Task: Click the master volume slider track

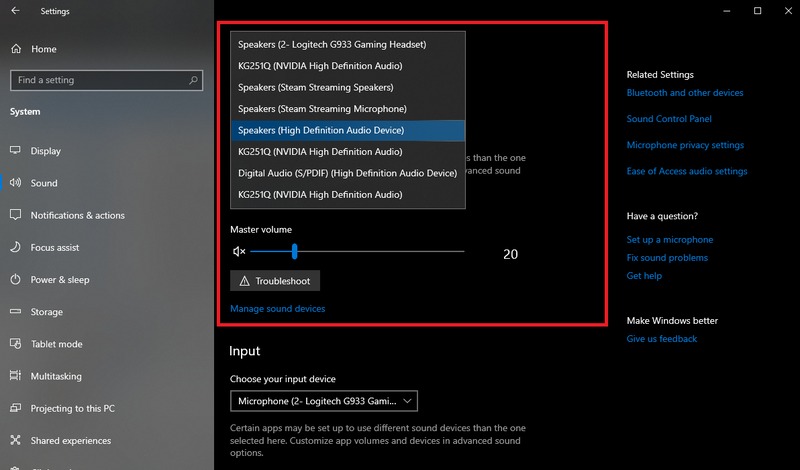Action: tap(380, 252)
